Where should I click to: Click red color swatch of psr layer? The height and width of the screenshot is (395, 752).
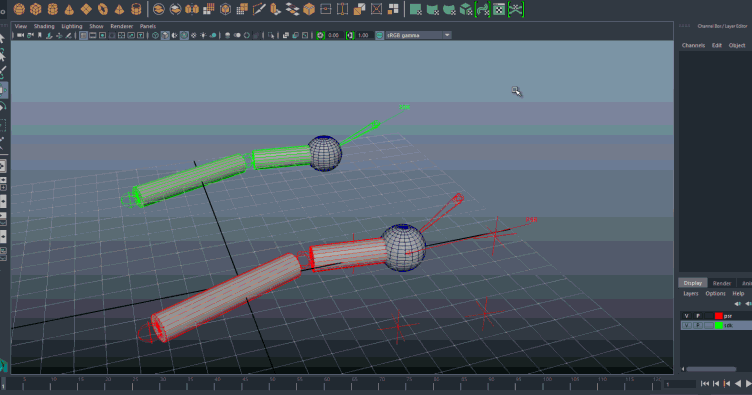[x=718, y=316]
